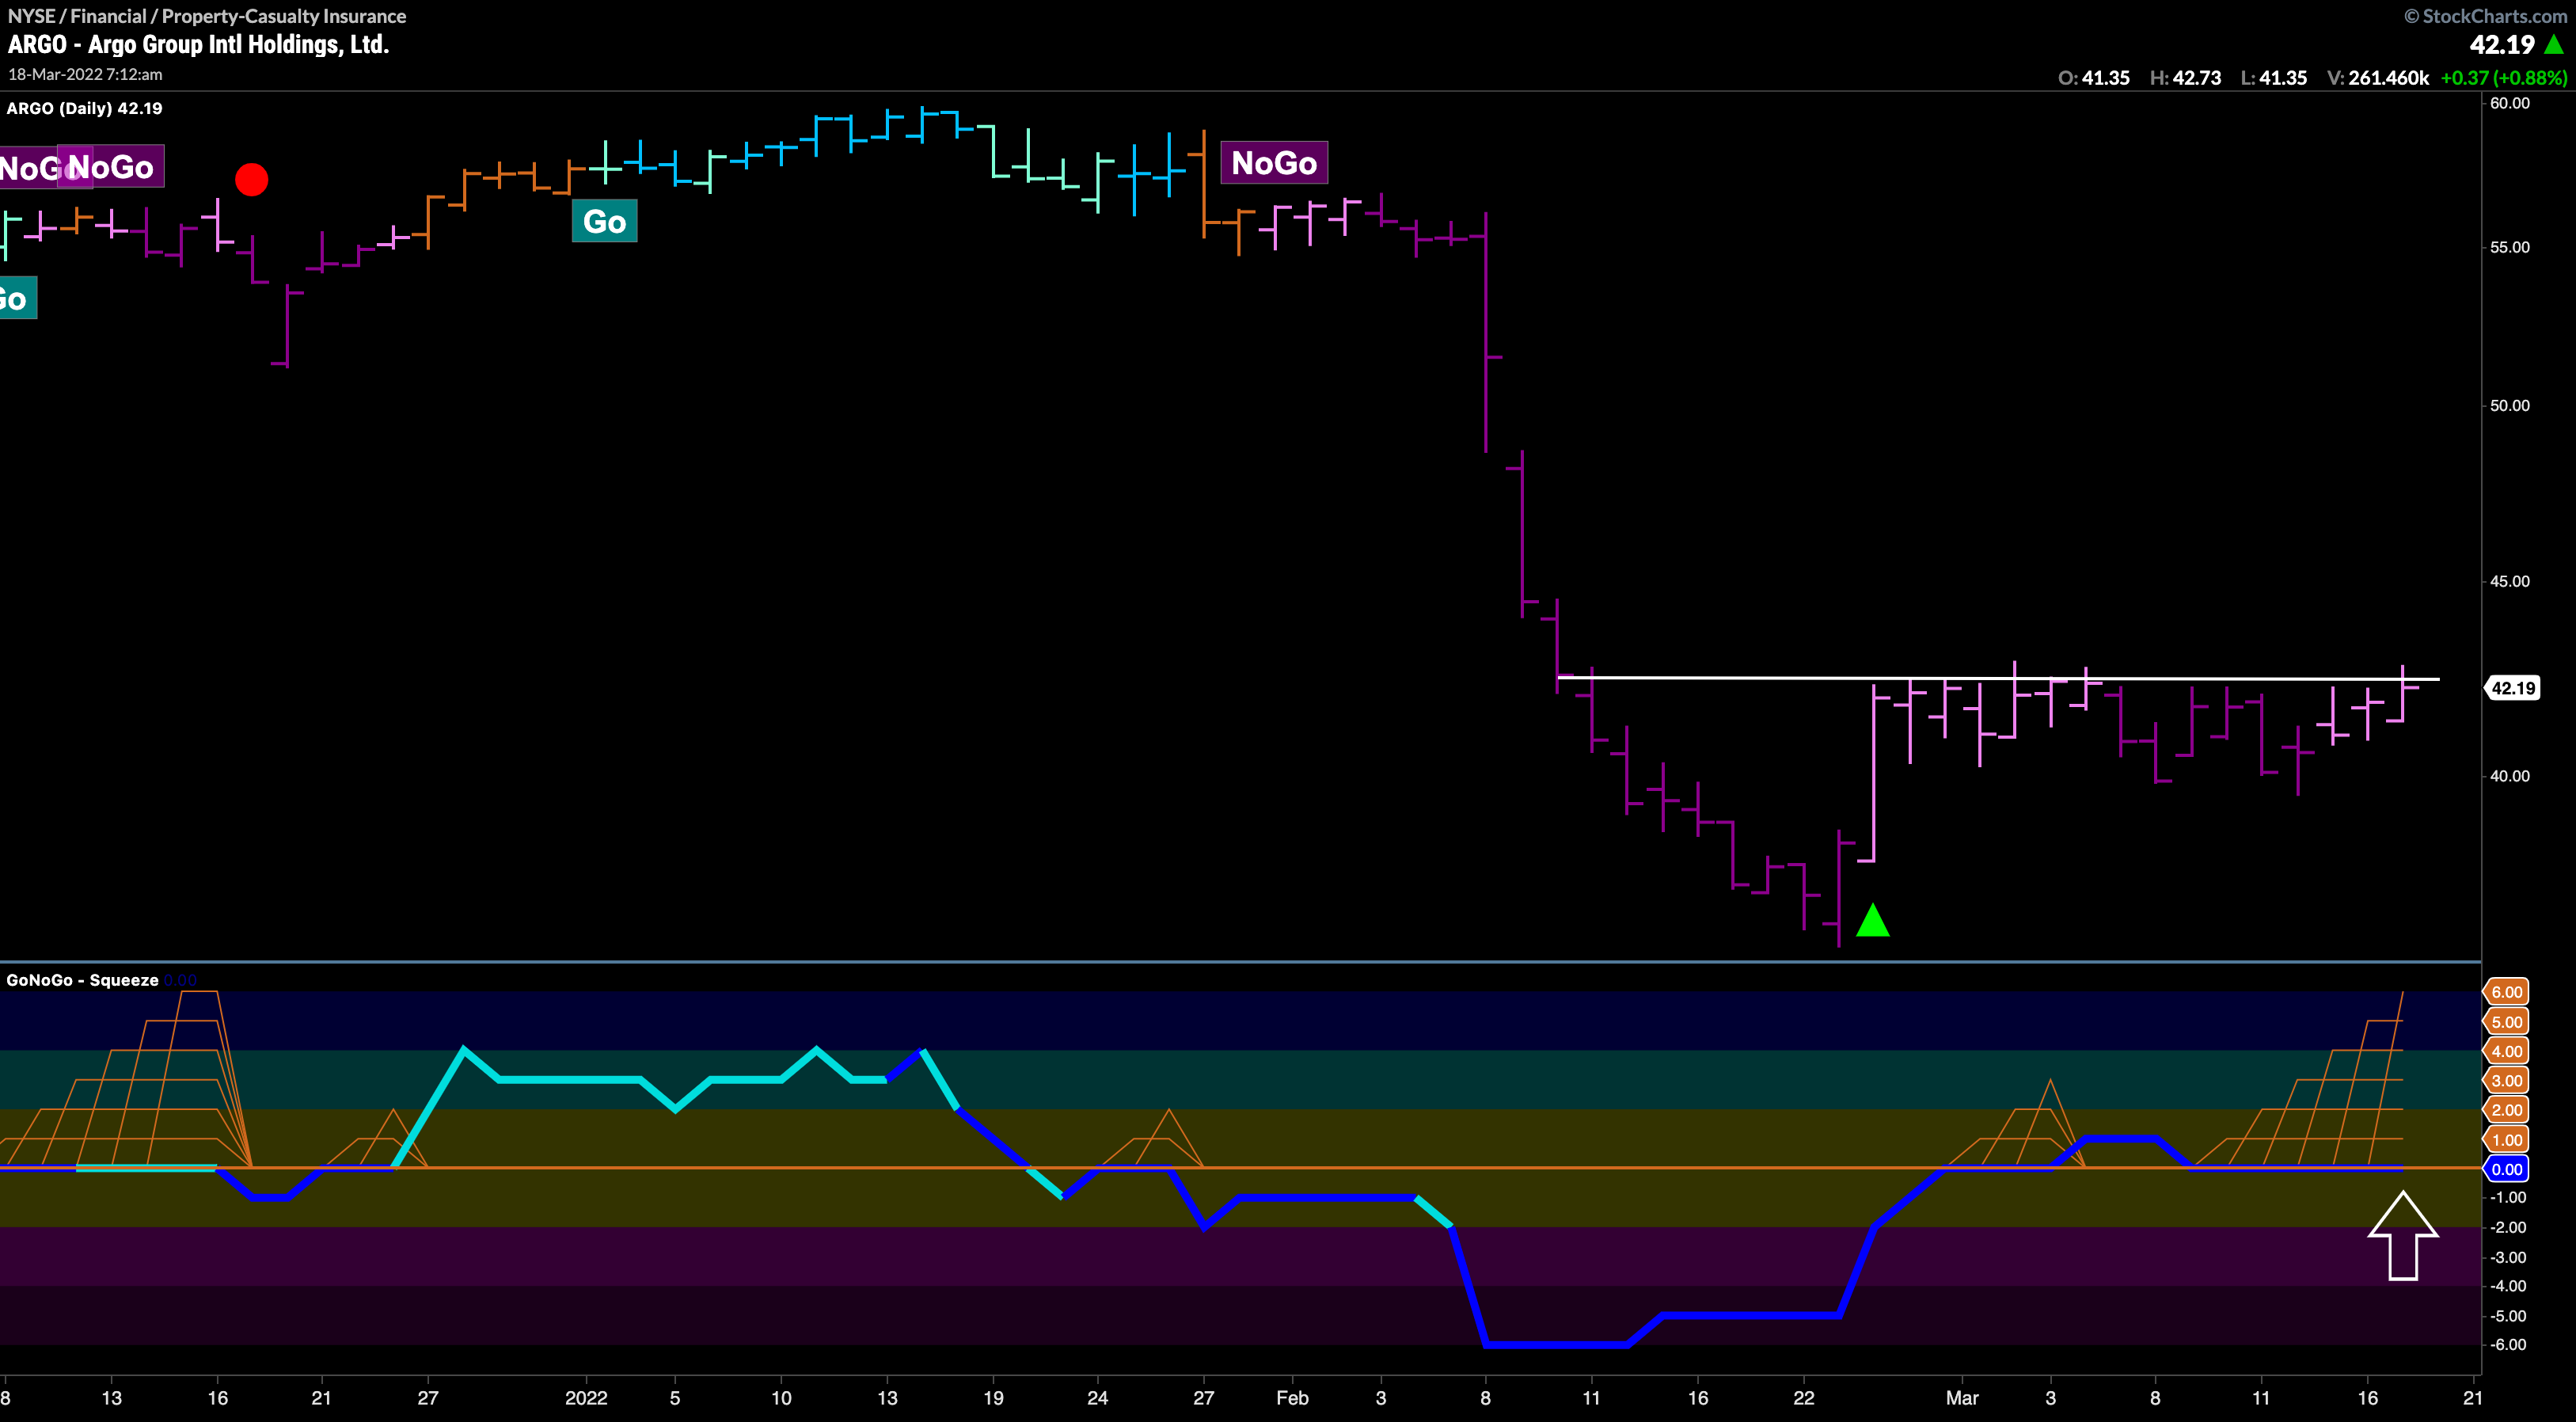The width and height of the screenshot is (2576, 1422).
Task: Click the -3.00 oscillator axis label
Action: [2507, 1257]
